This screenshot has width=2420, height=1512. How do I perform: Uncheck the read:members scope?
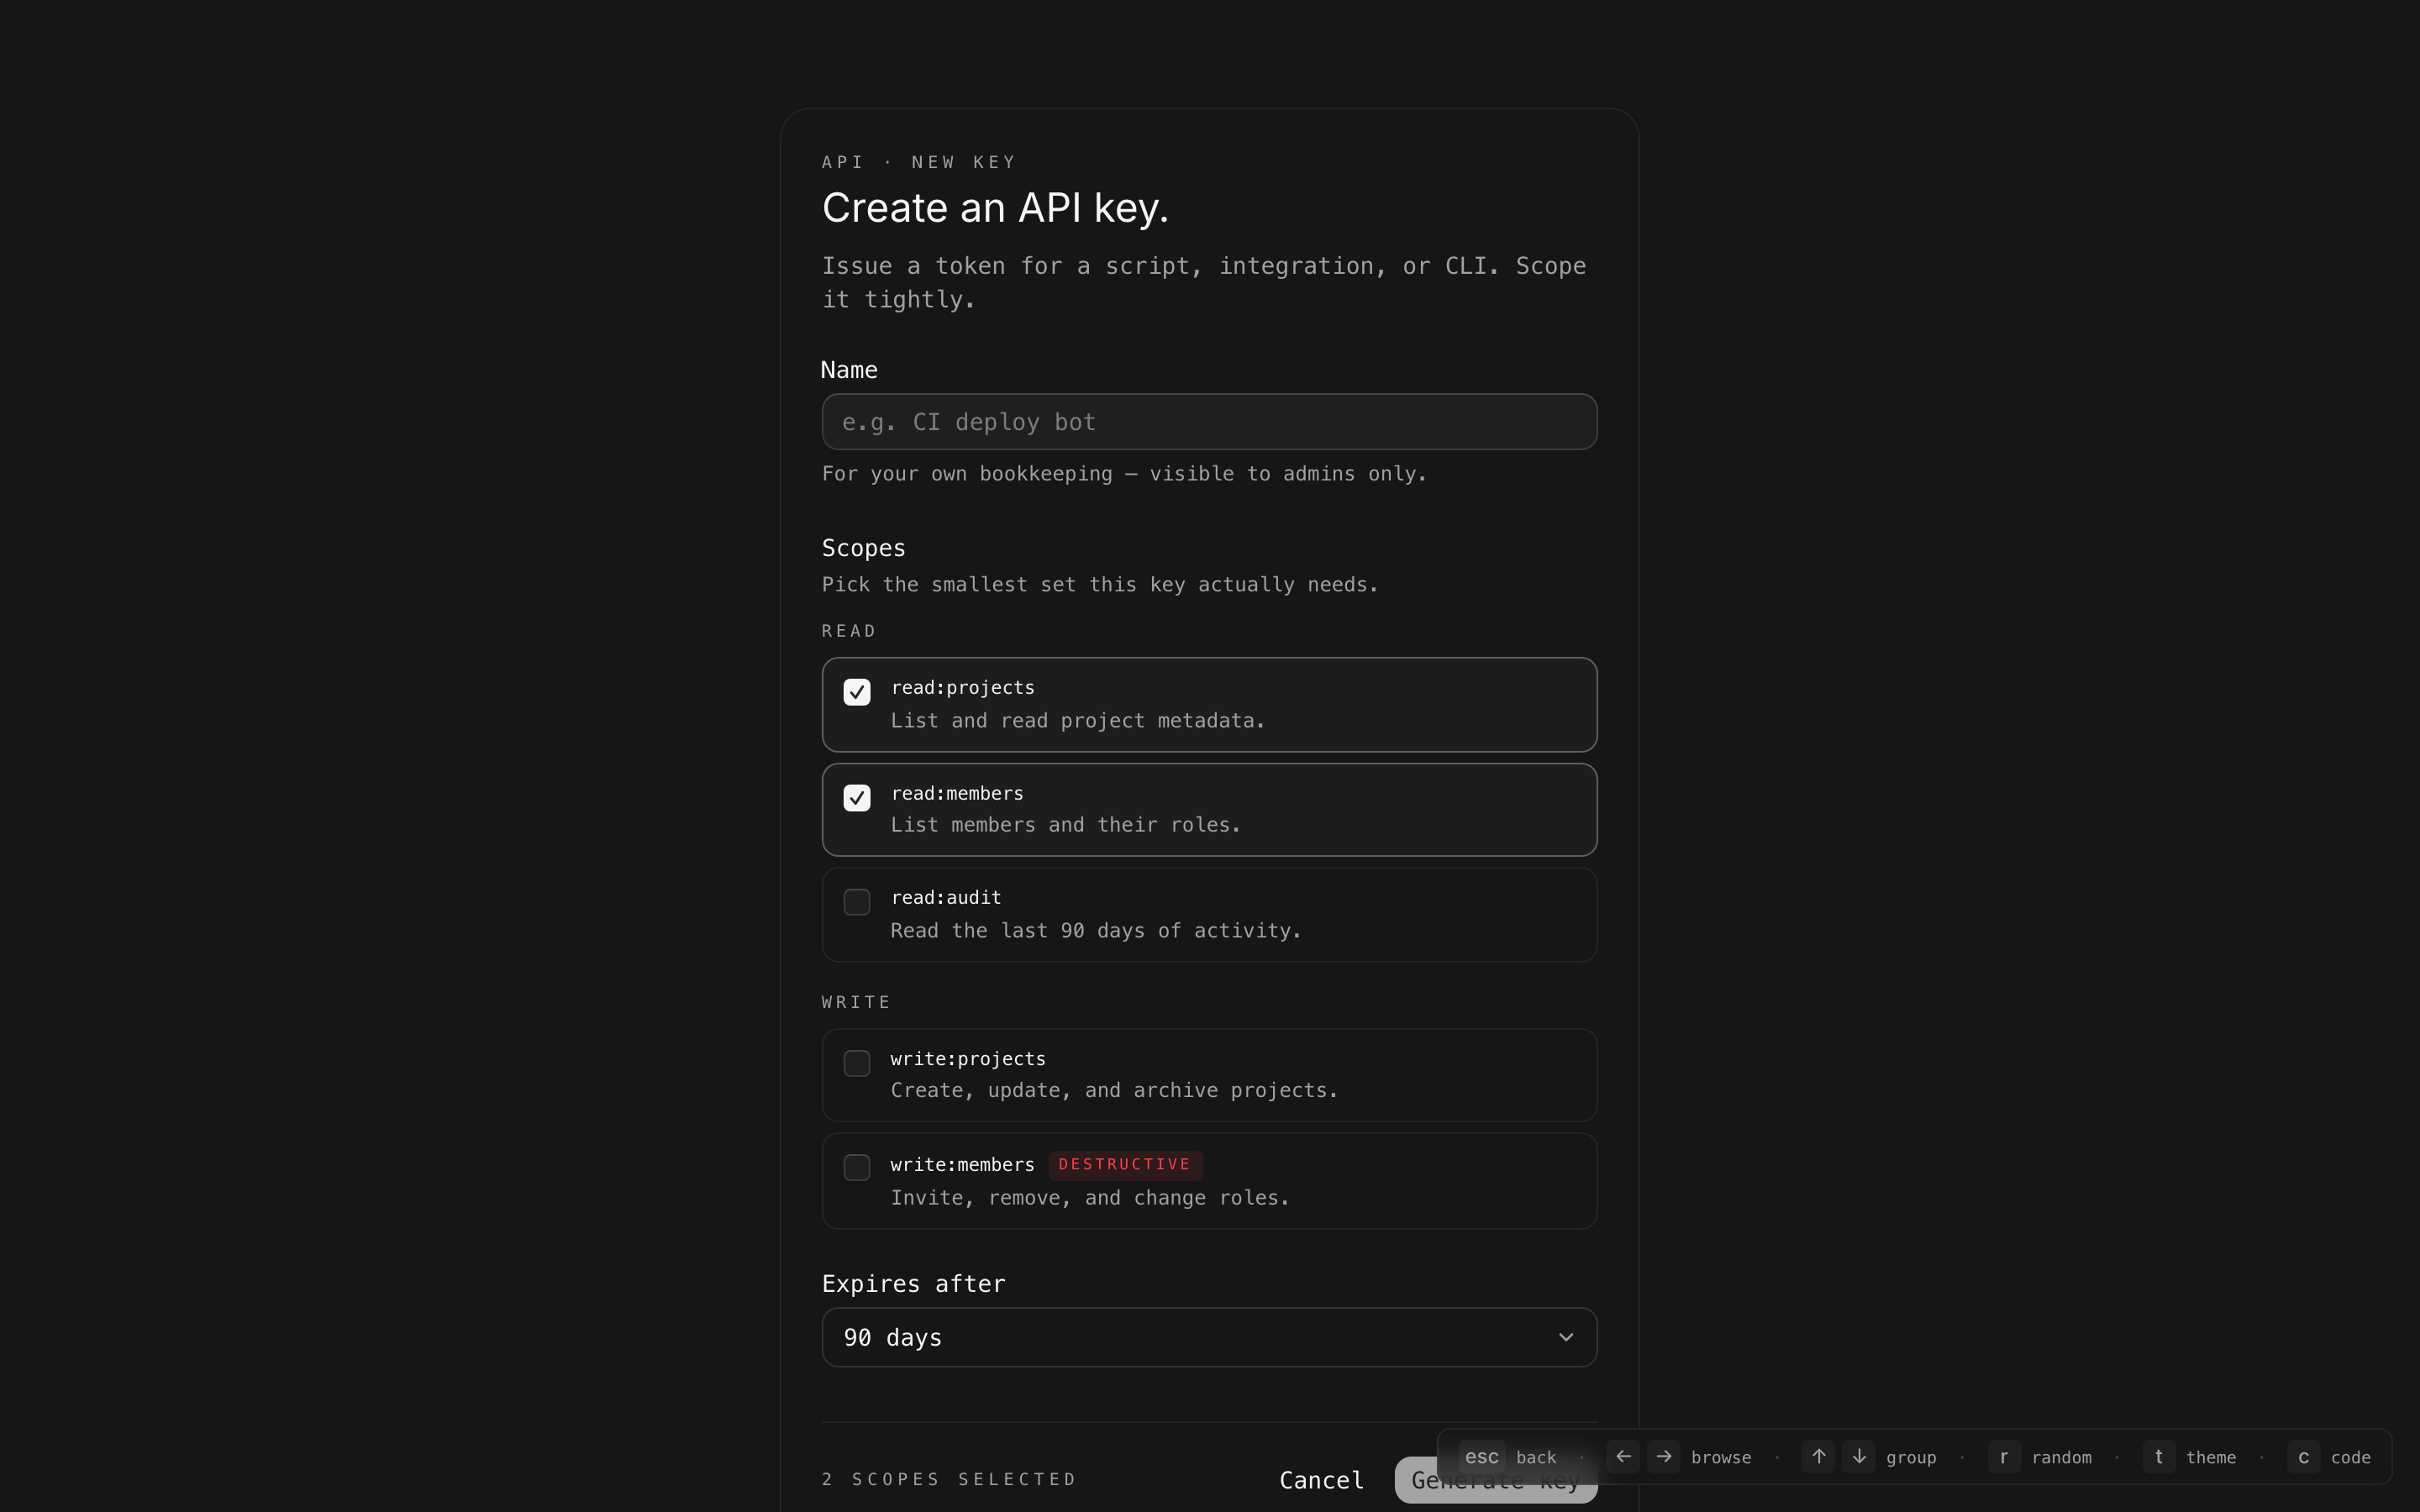pos(856,798)
